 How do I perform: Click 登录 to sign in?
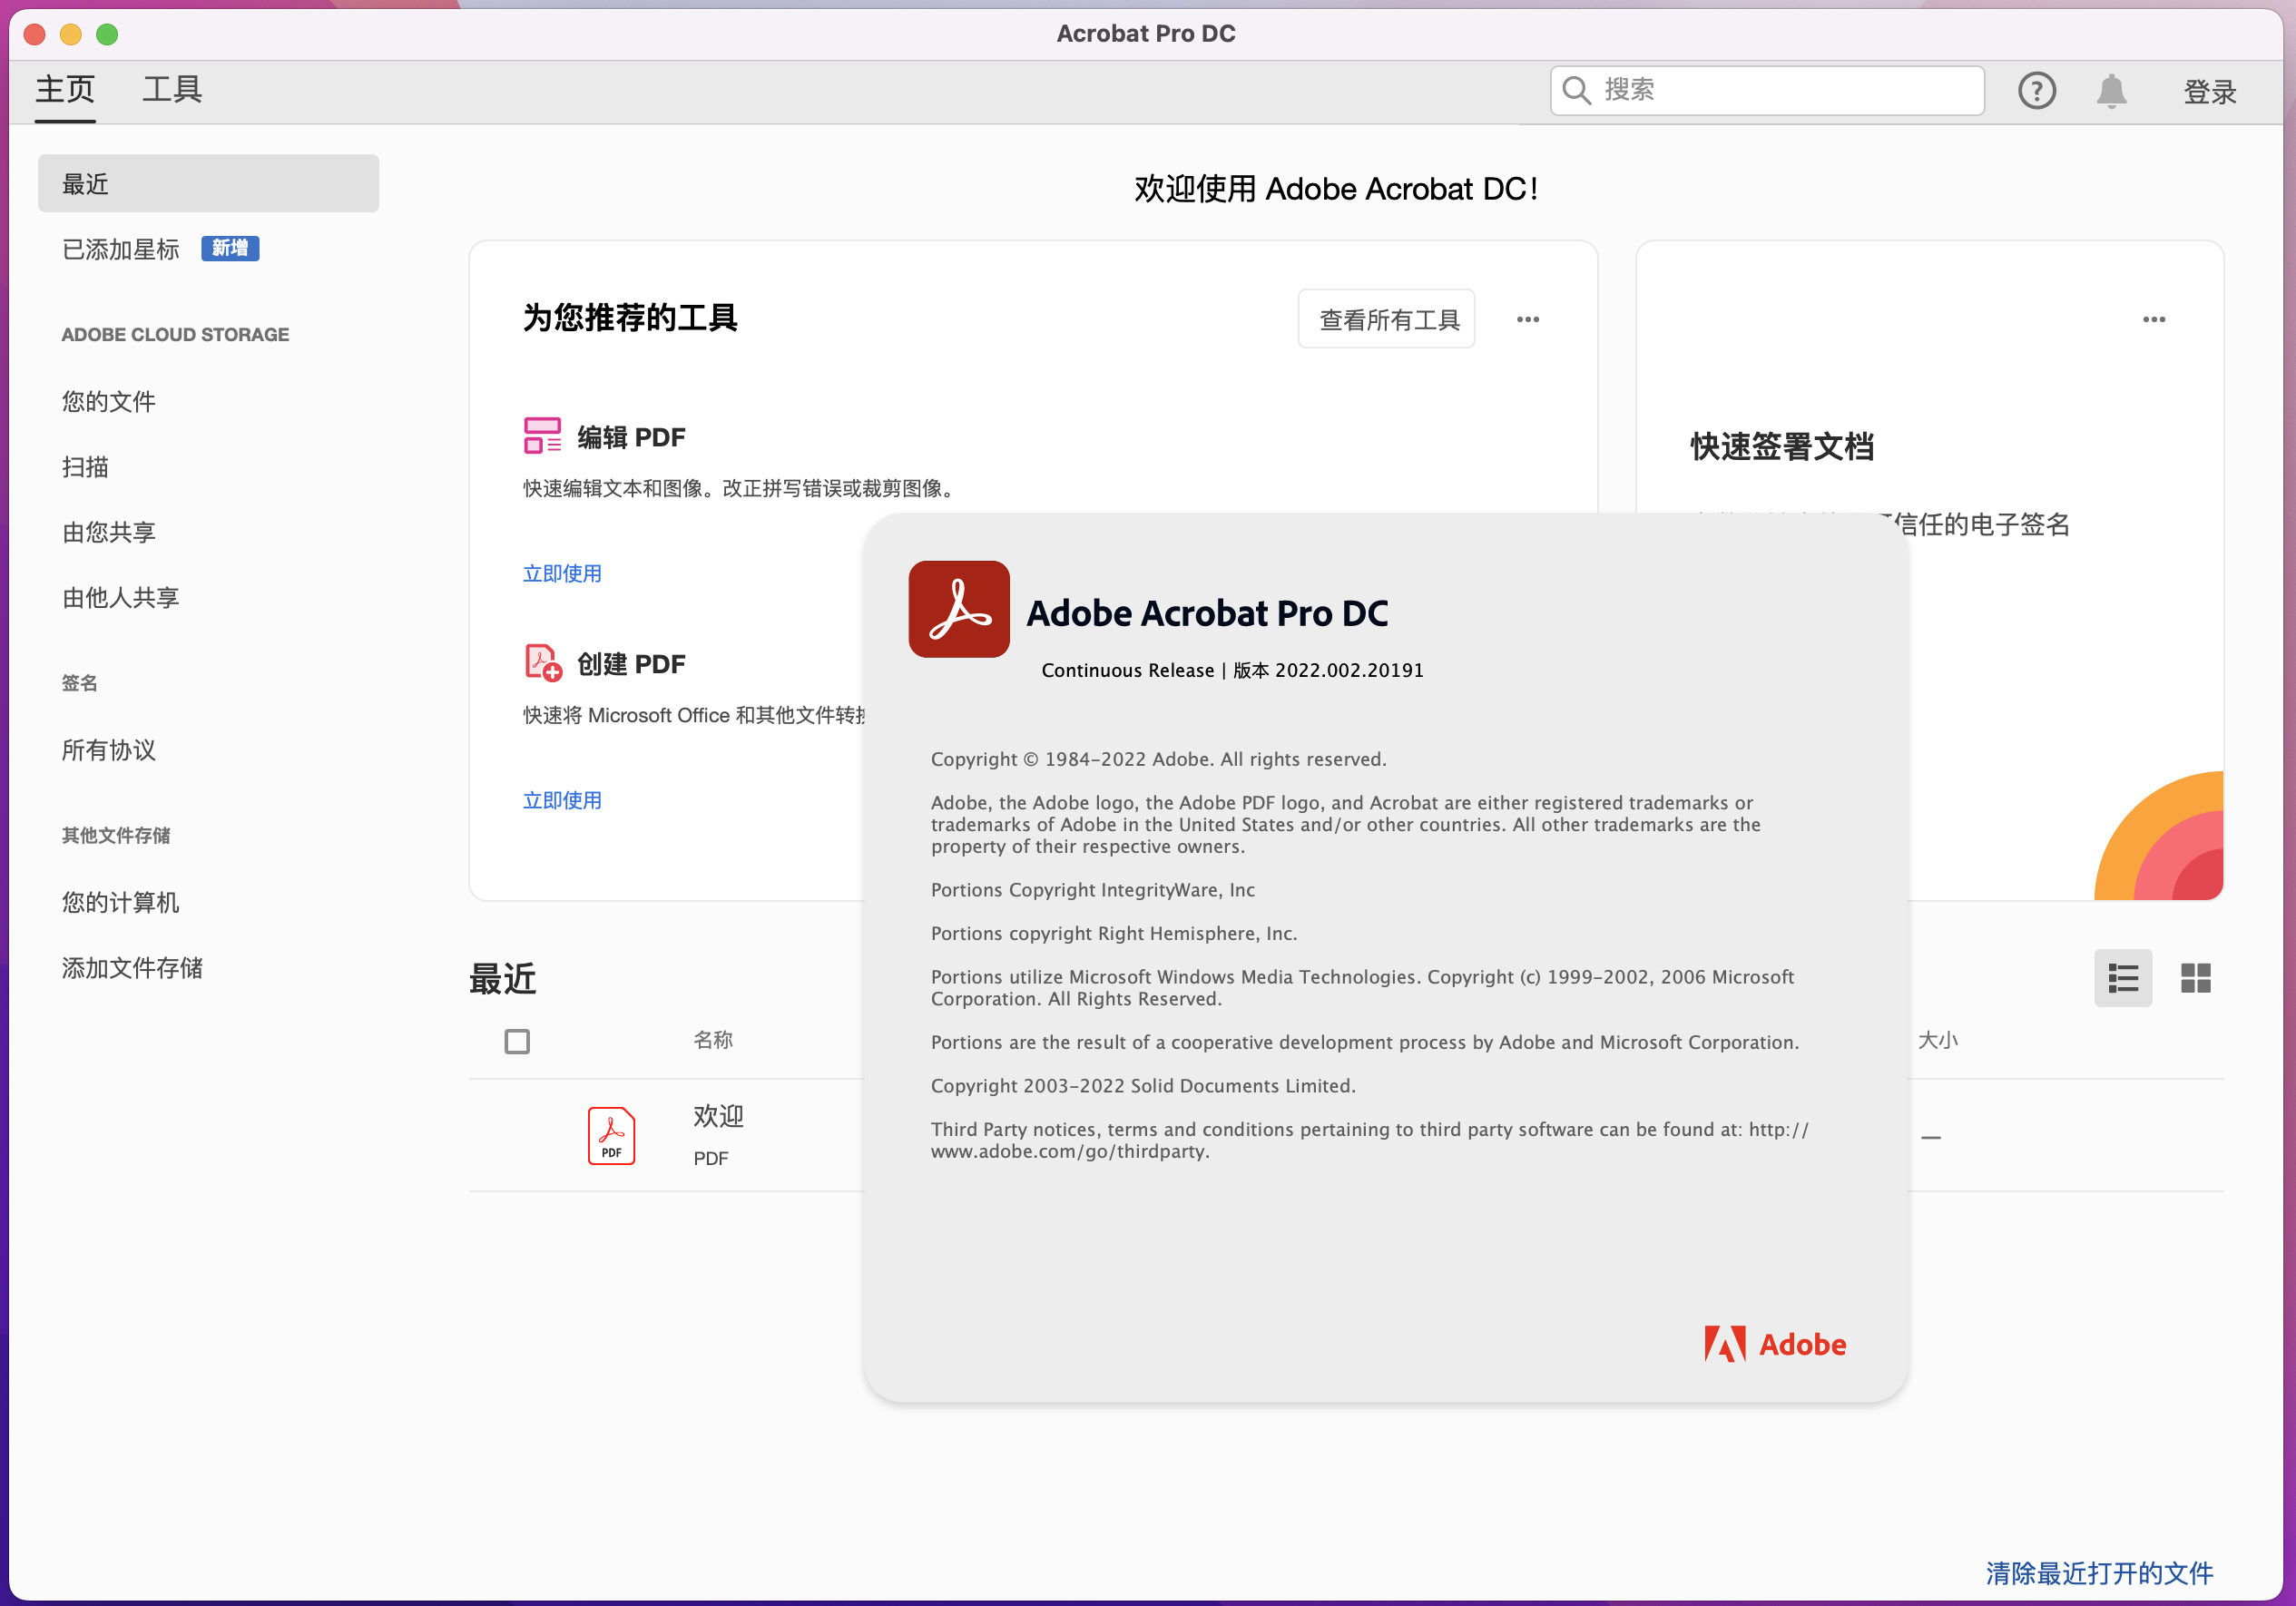point(2209,92)
